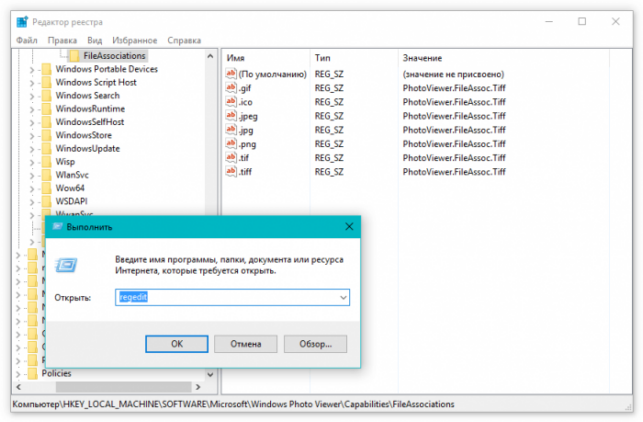Image resolution: width=643 pixels, height=422 pixels.
Task: Select the WlanSvc tree label
Action: (72, 175)
